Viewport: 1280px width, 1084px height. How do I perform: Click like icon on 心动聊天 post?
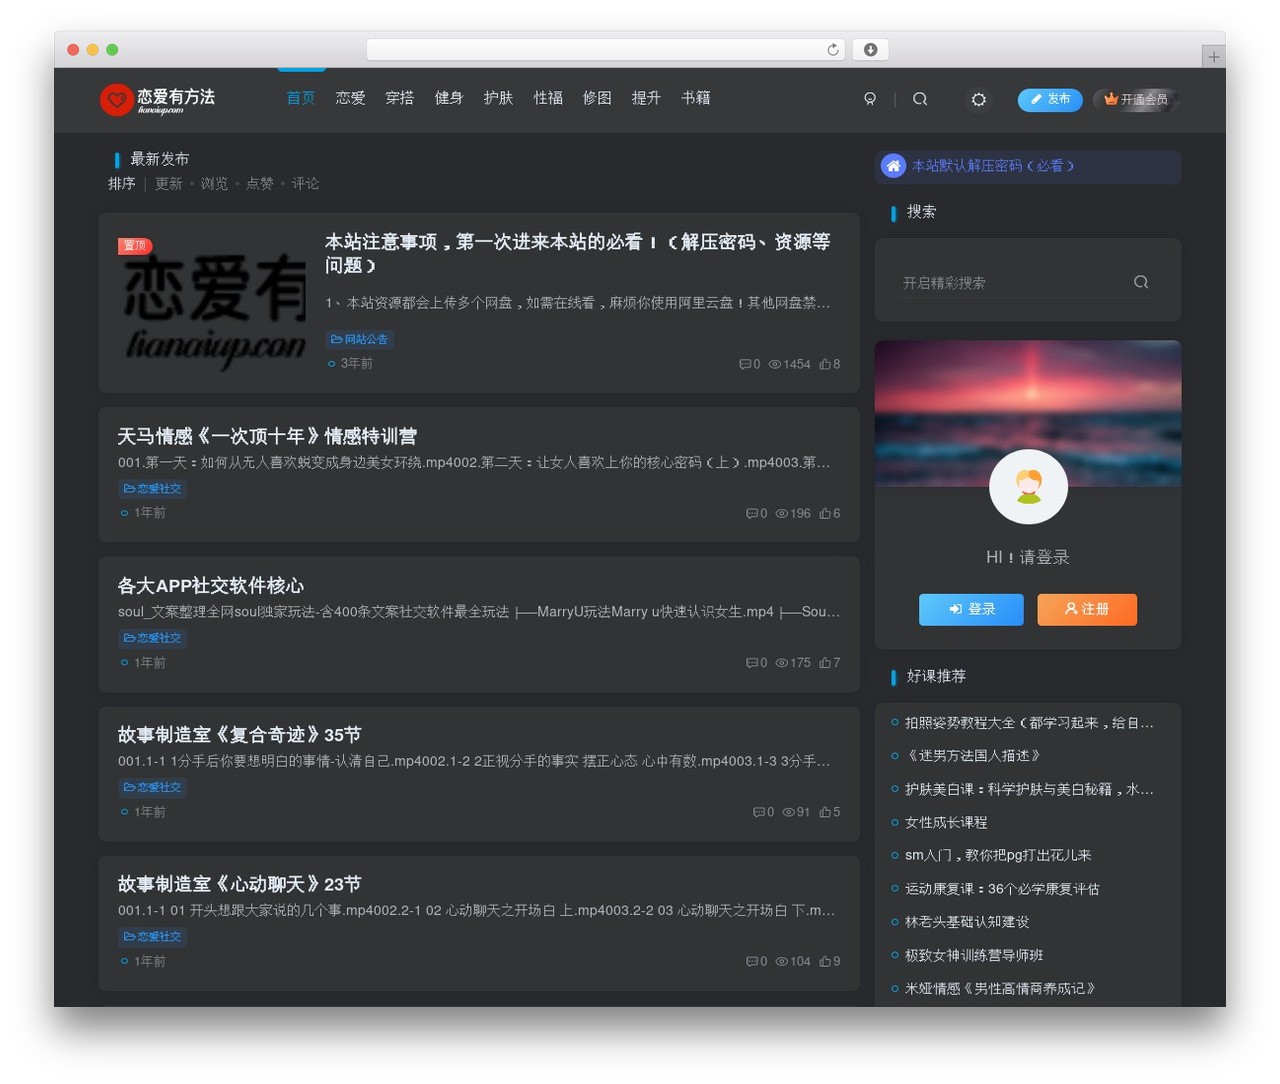click(825, 961)
